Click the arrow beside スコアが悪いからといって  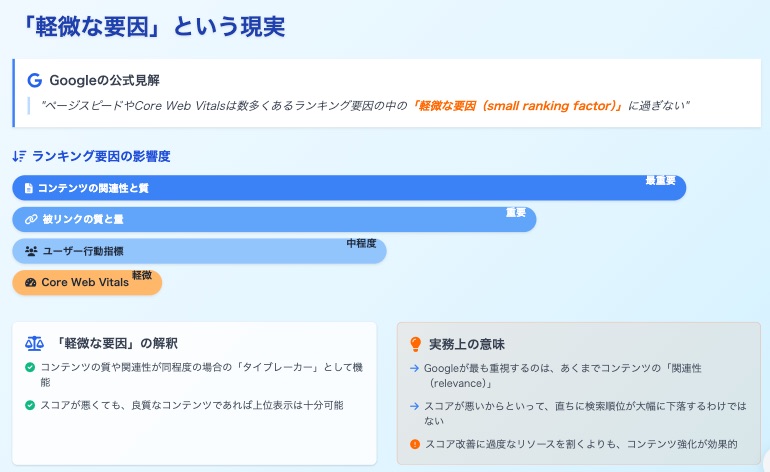tap(414, 406)
